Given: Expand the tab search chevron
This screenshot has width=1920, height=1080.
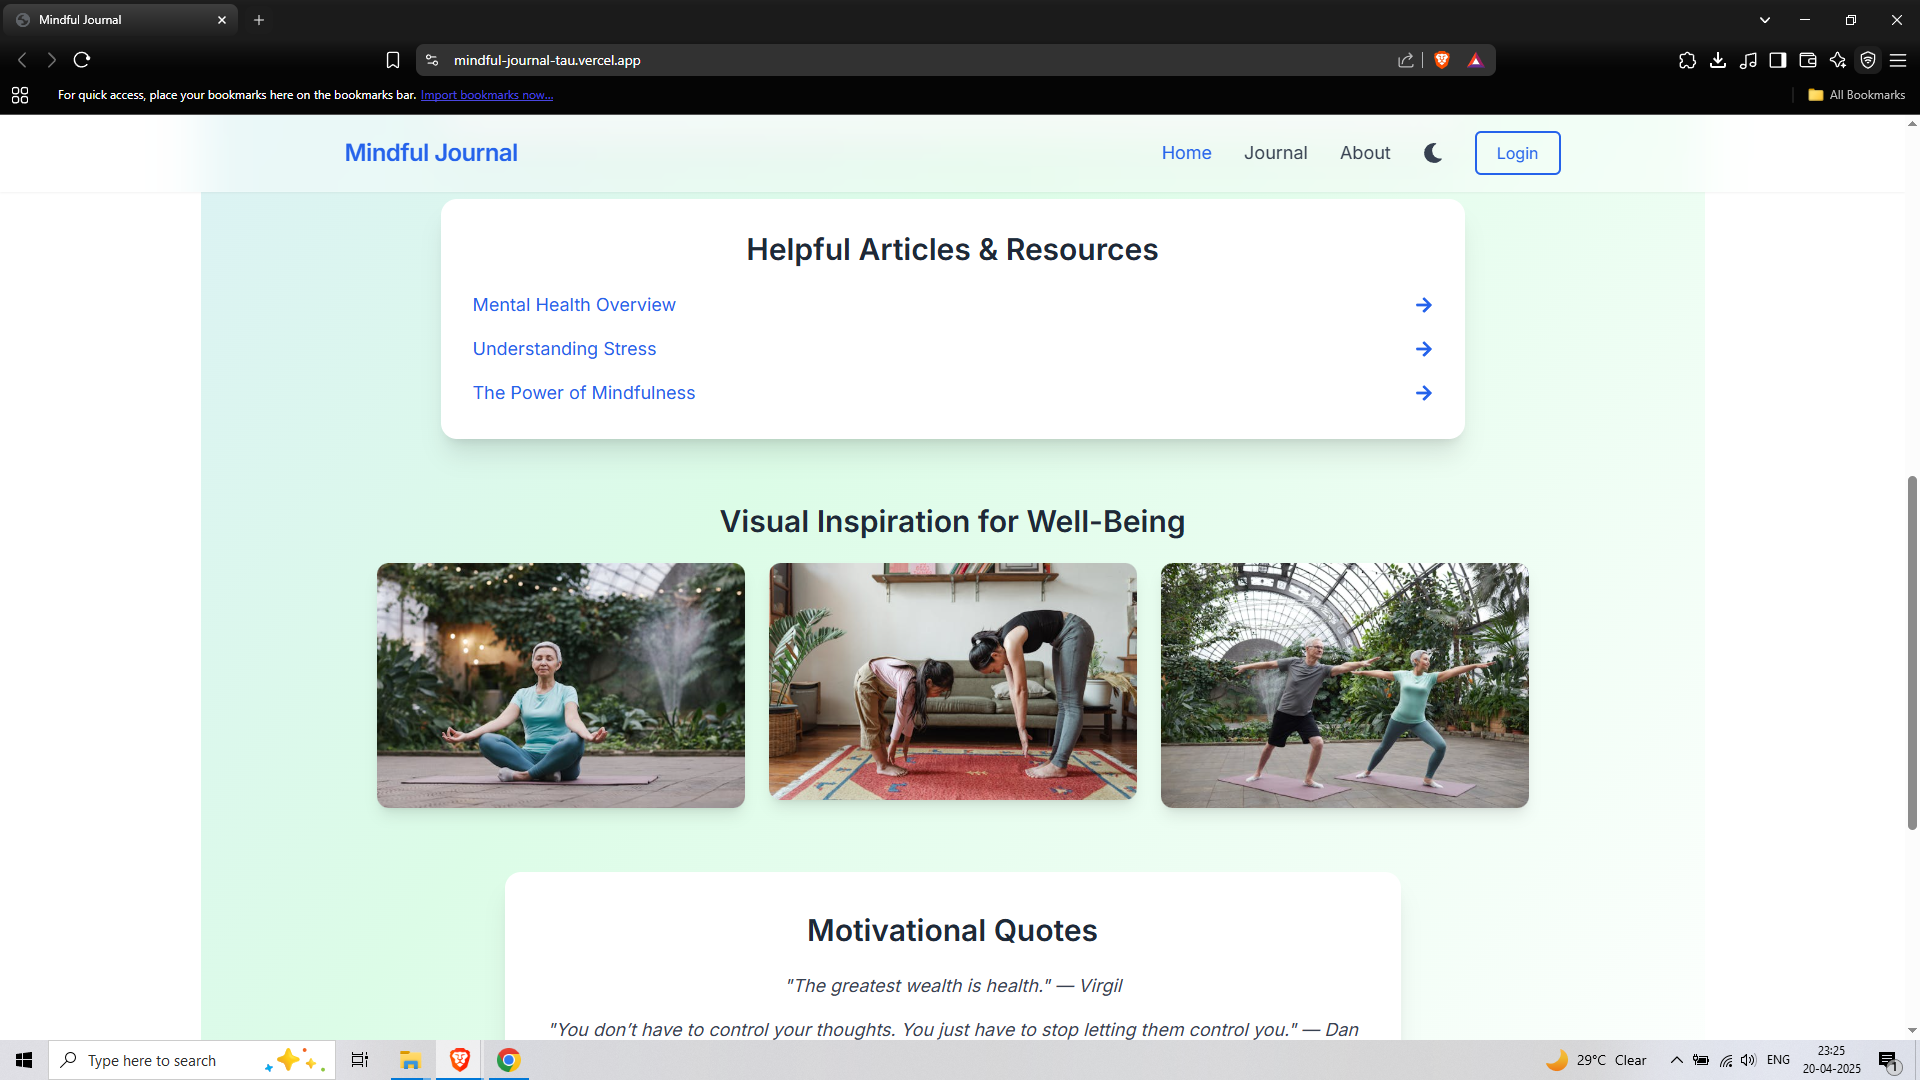Looking at the screenshot, I should coord(1765,20).
